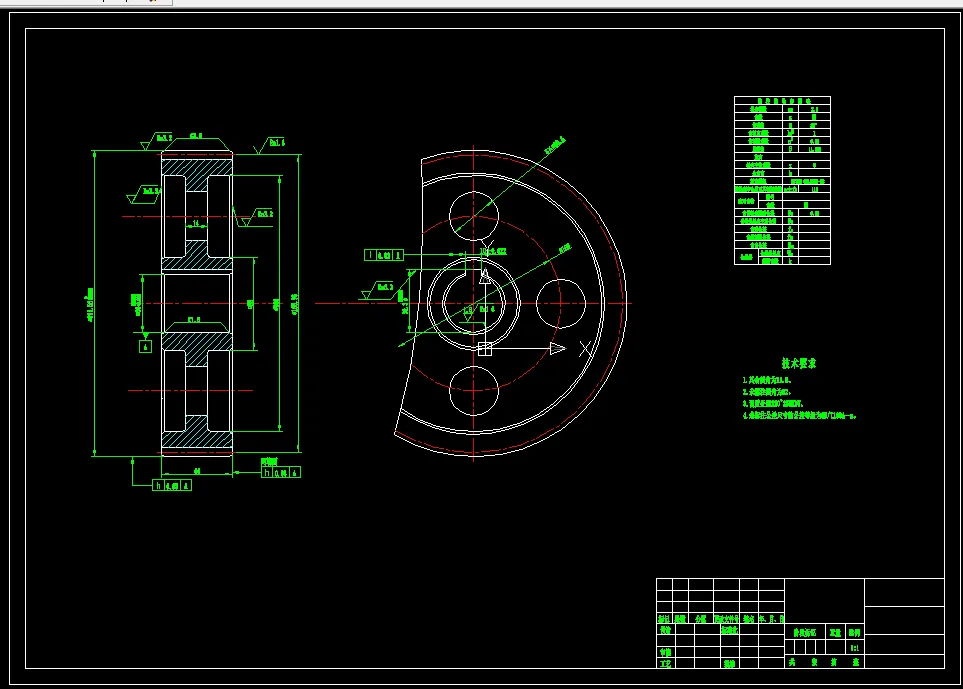
Task: Select technical requirement line 1
Action: point(766,381)
